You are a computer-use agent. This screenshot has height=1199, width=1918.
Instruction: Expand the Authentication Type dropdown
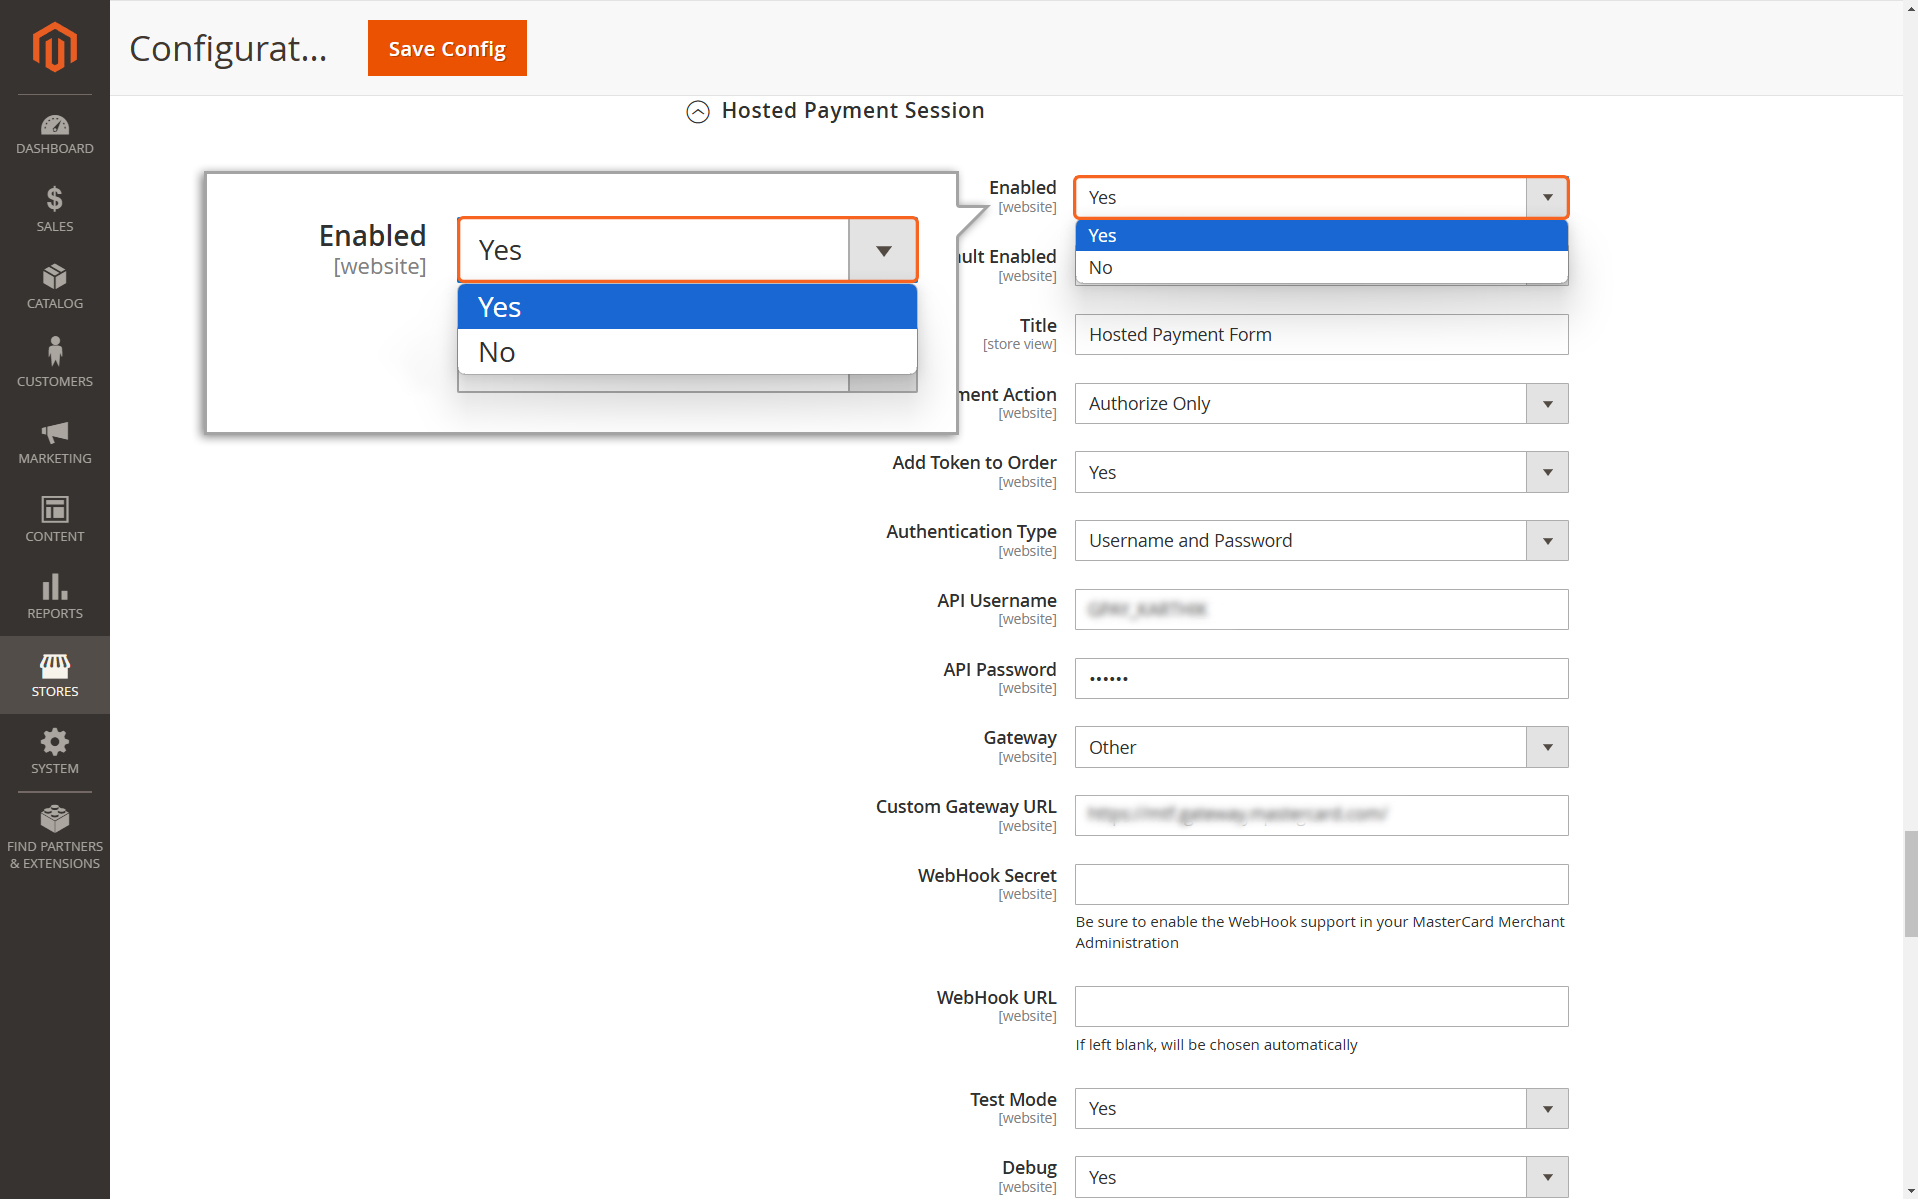click(x=1321, y=541)
